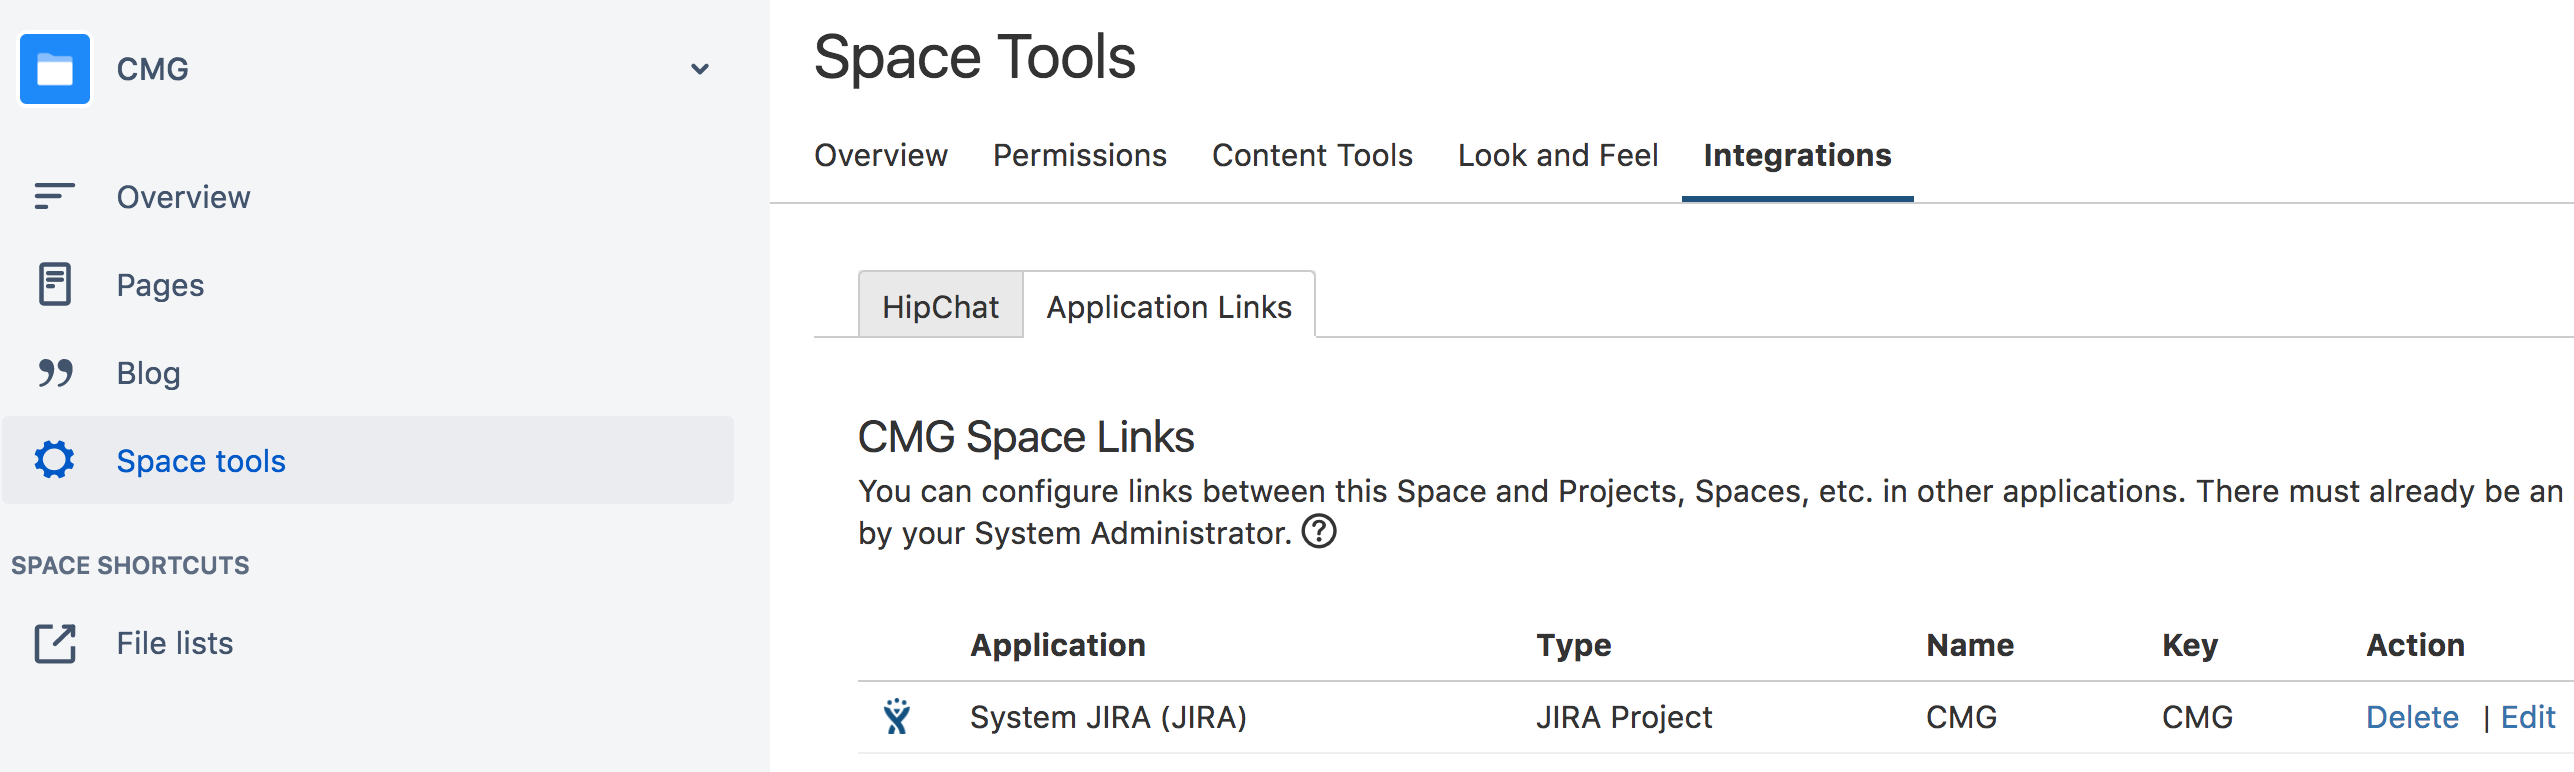The image size is (2574, 772).
Task: Click the Blog quote icon
Action: 55,373
